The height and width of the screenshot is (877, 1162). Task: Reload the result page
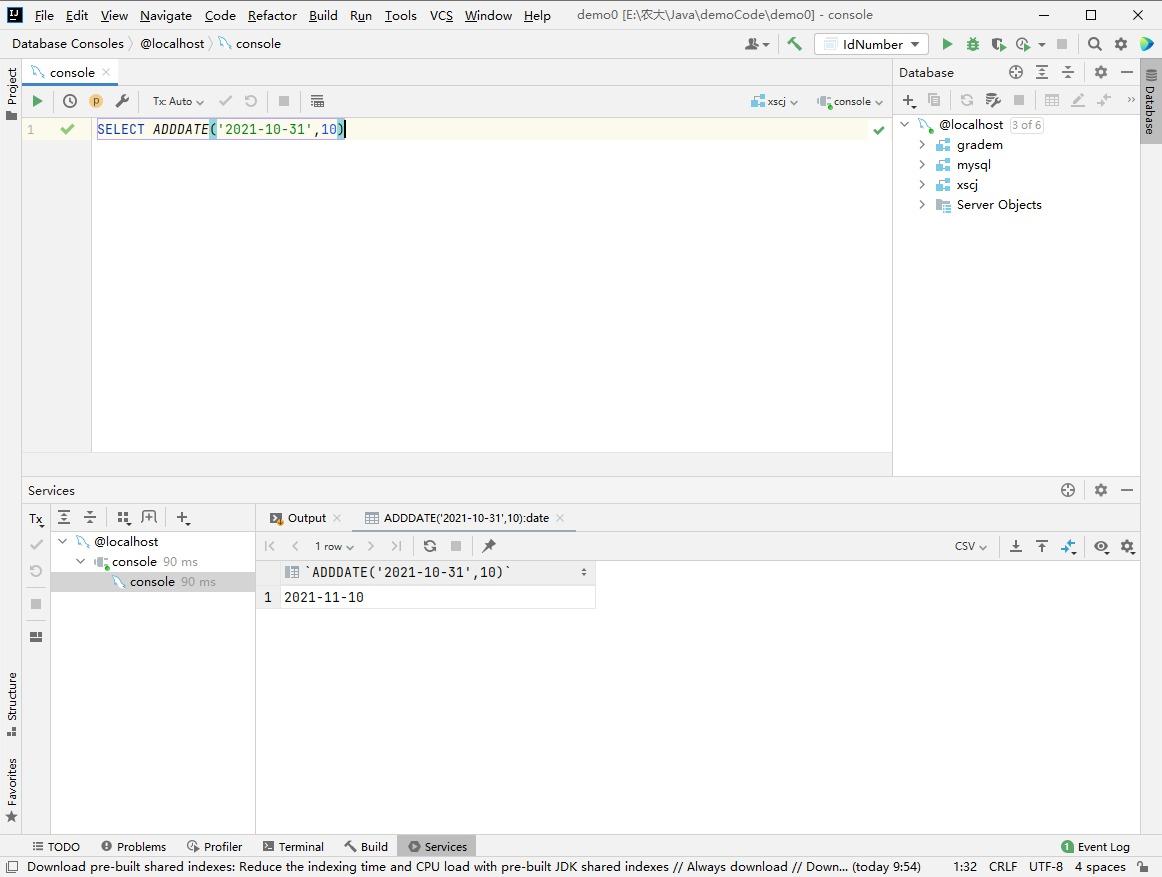click(x=430, y=546)
